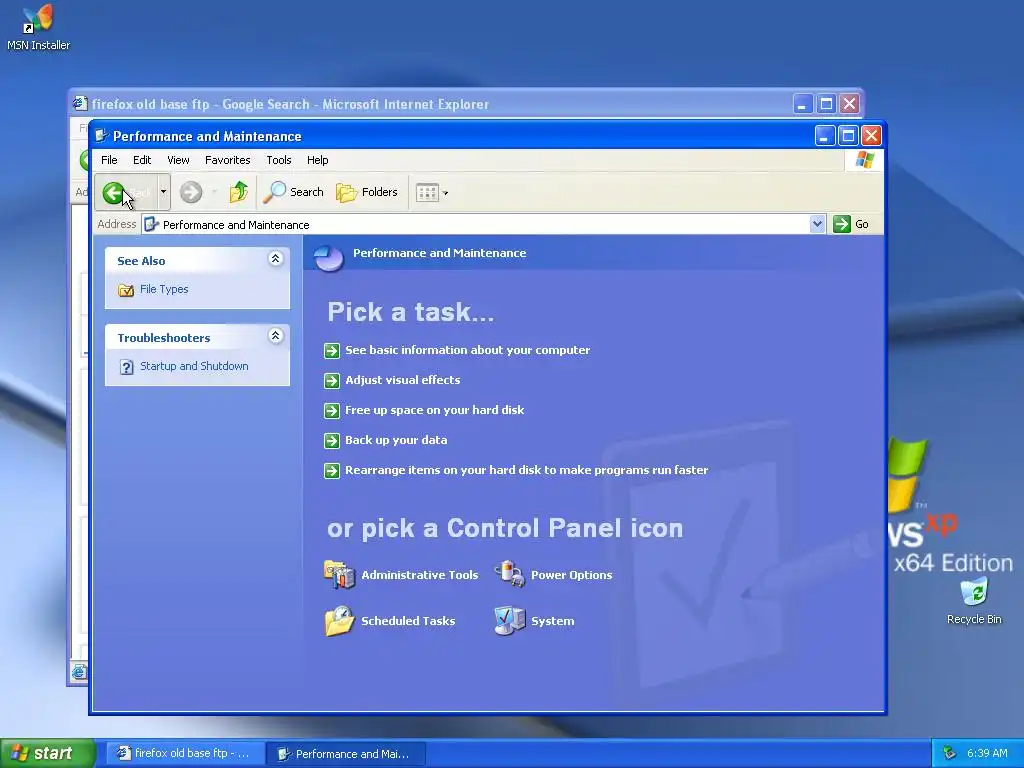Maximize the Internet Explorer window
The image size is (1024, 768).
pos(826,103)
